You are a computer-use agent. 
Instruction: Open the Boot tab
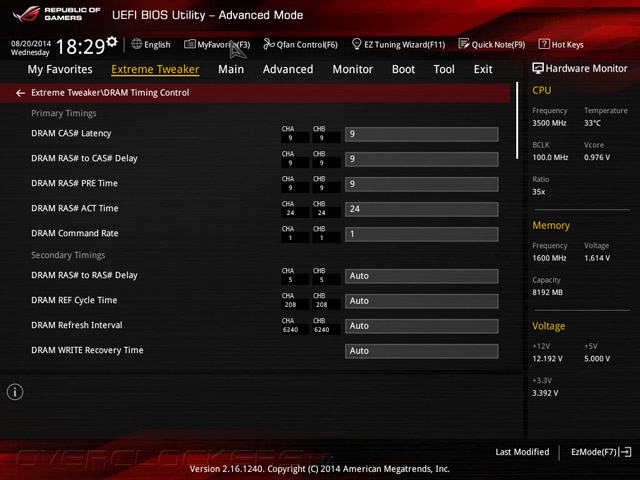(403, 69)
